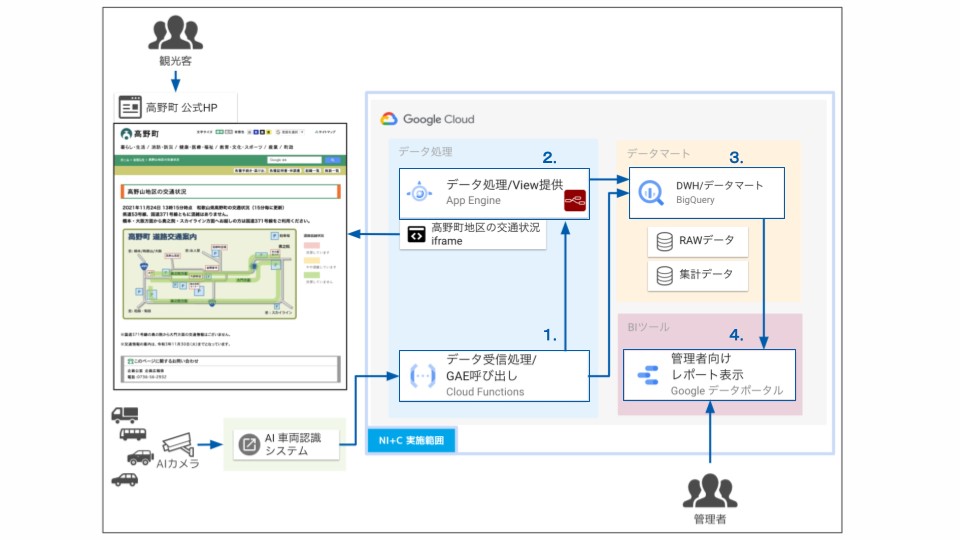Select the Google データポータル icon
Image resolution: width=960 pixels, height=540 pixels.
[648, 375]
